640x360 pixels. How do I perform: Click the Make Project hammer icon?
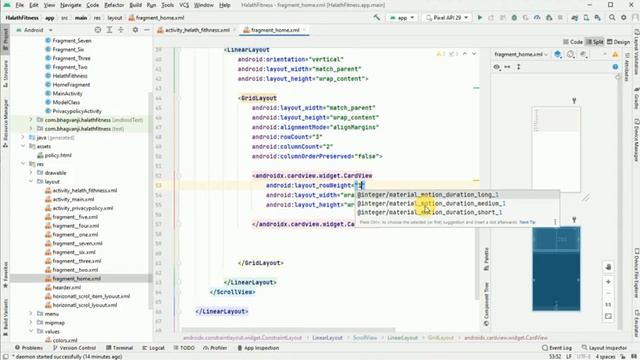[x=376, y=18]
